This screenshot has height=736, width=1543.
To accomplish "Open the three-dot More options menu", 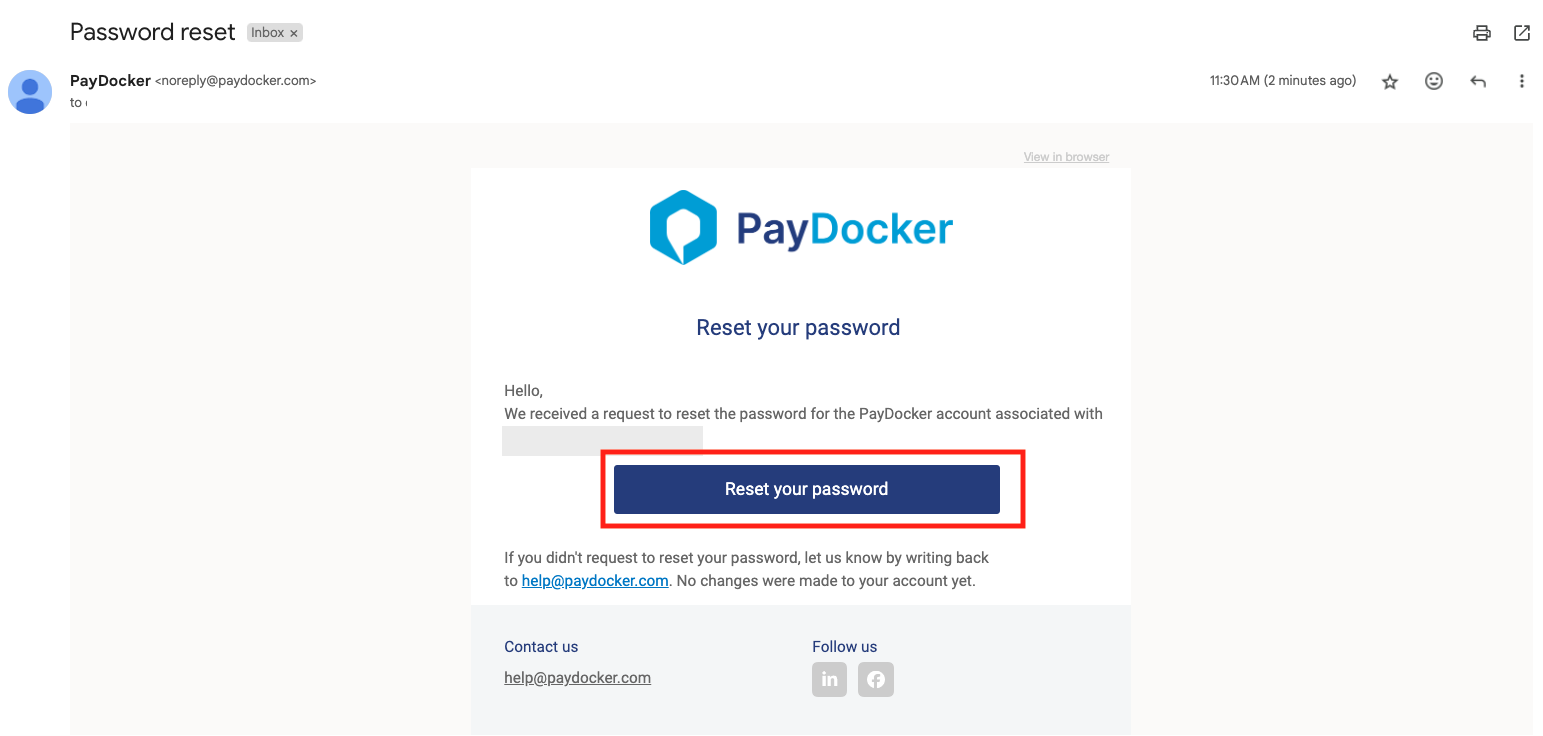I will [x=1522, y=81].
